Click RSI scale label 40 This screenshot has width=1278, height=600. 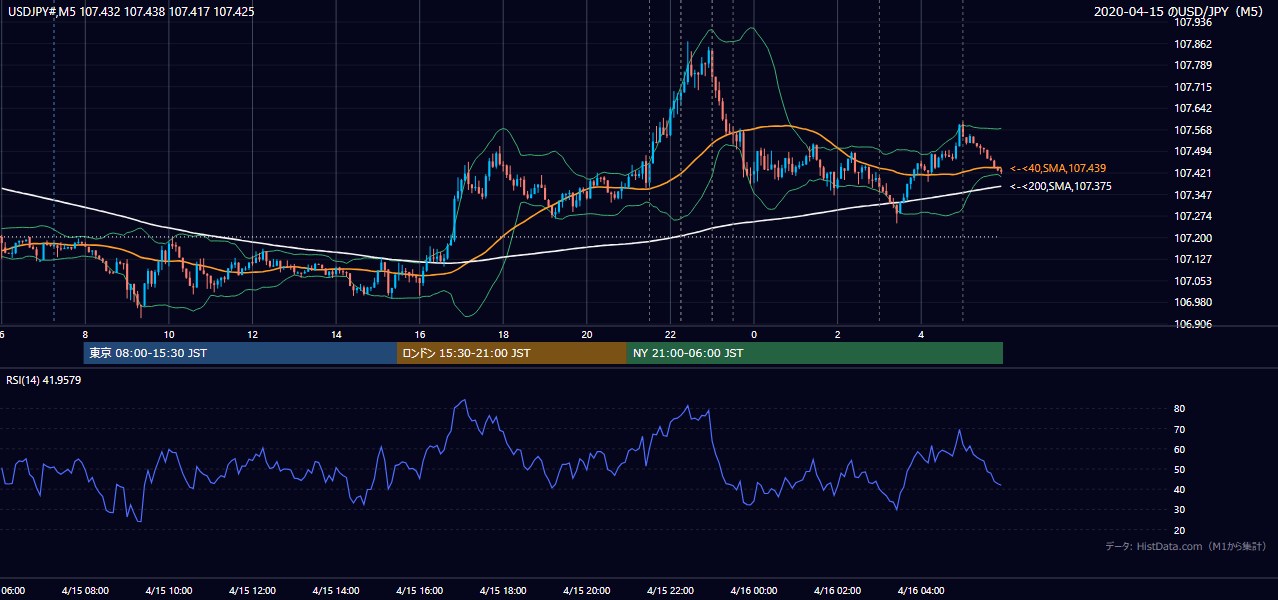pyautogui.click(x=1180, y=489)
